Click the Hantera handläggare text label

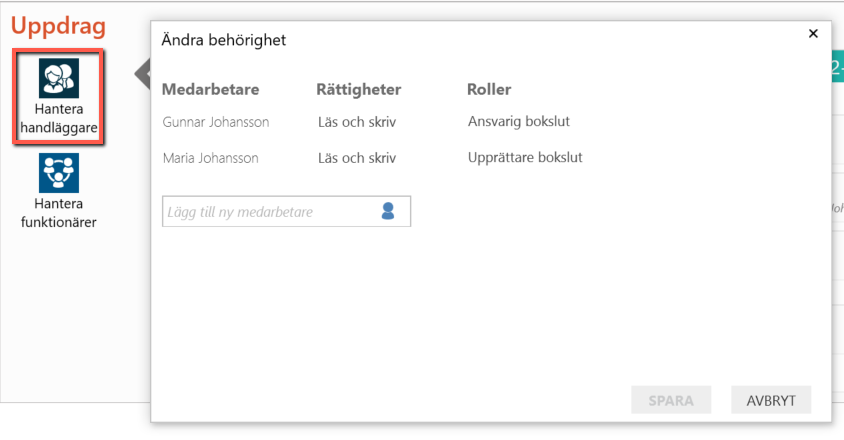(59, 118)
